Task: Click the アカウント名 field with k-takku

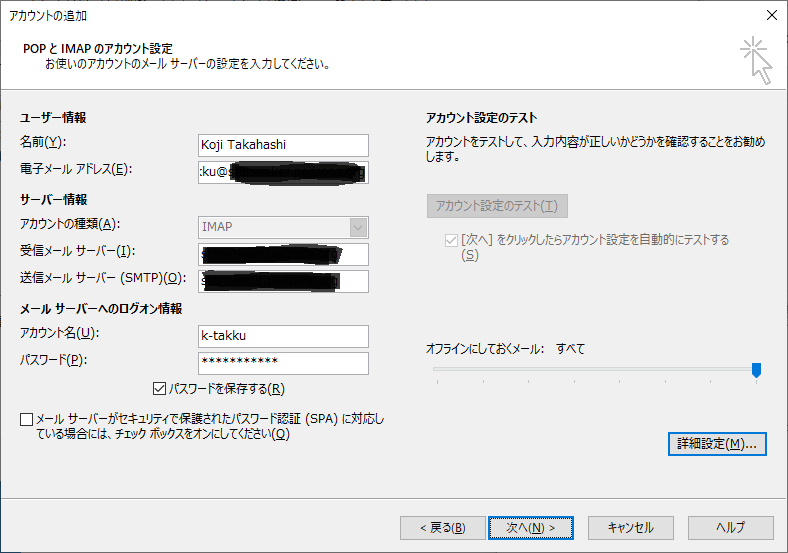Action: 283,336
